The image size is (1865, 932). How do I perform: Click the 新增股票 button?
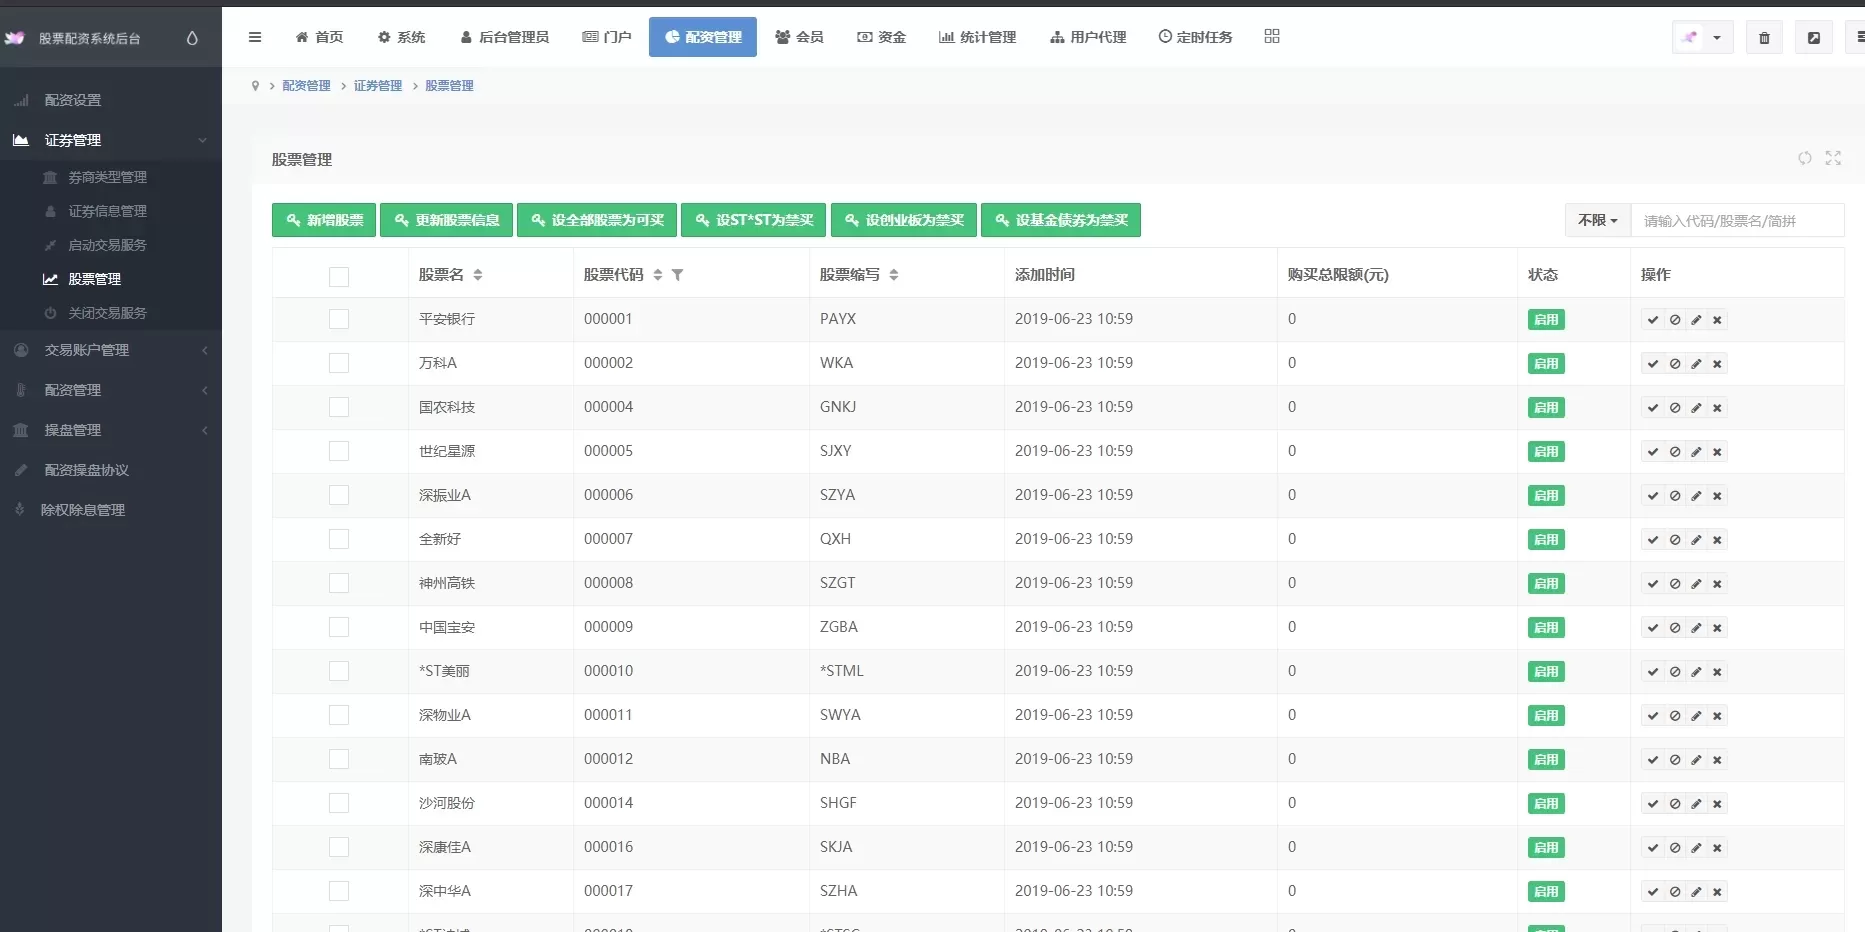(324, 220)
